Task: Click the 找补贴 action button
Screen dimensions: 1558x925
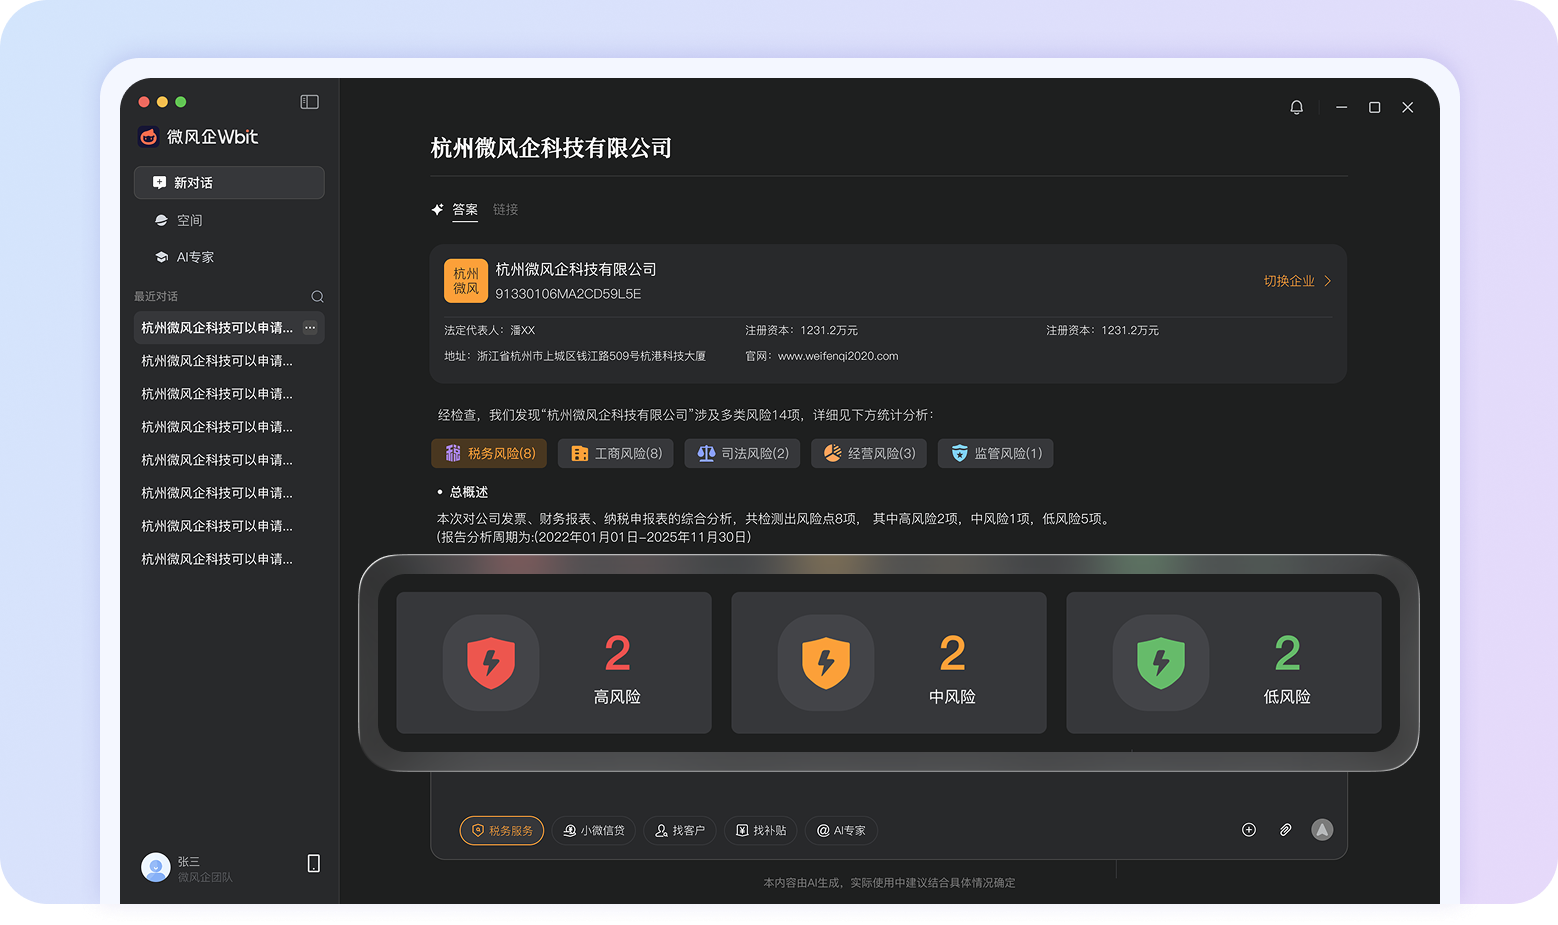Action: [760, 830]
